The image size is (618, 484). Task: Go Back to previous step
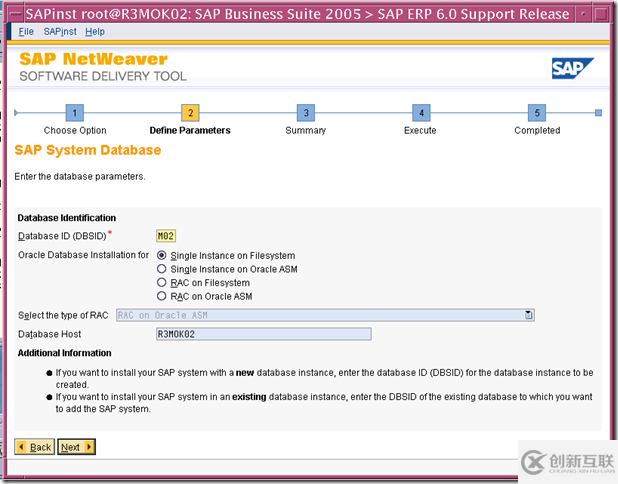35,447
